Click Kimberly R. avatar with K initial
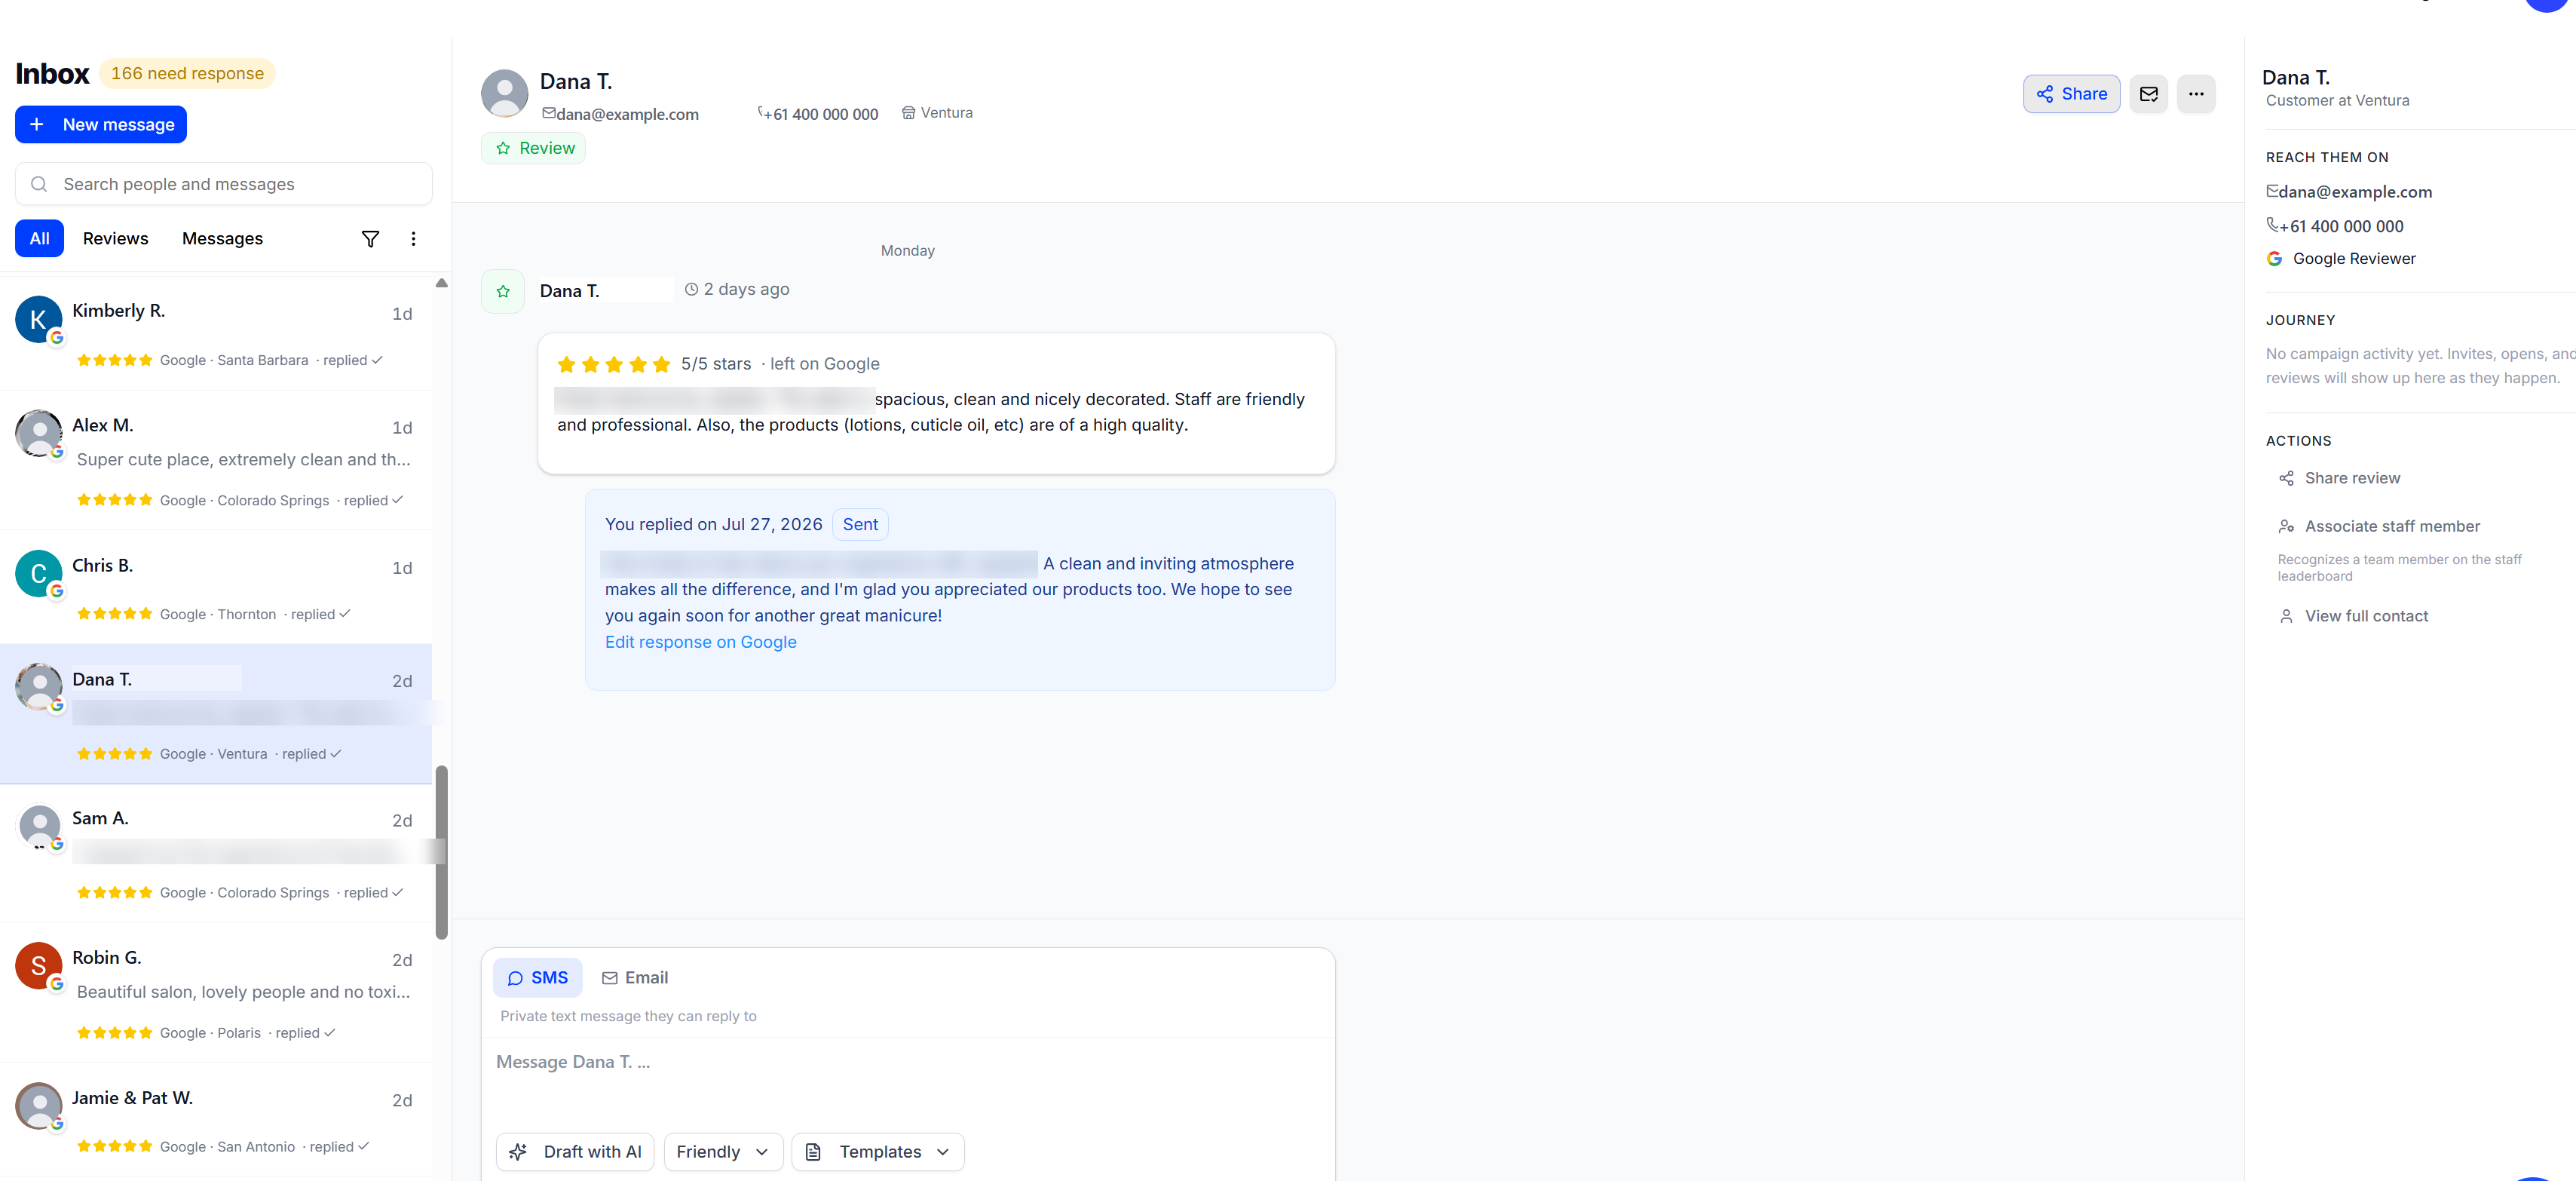2576x1181 pixels. 39,320
